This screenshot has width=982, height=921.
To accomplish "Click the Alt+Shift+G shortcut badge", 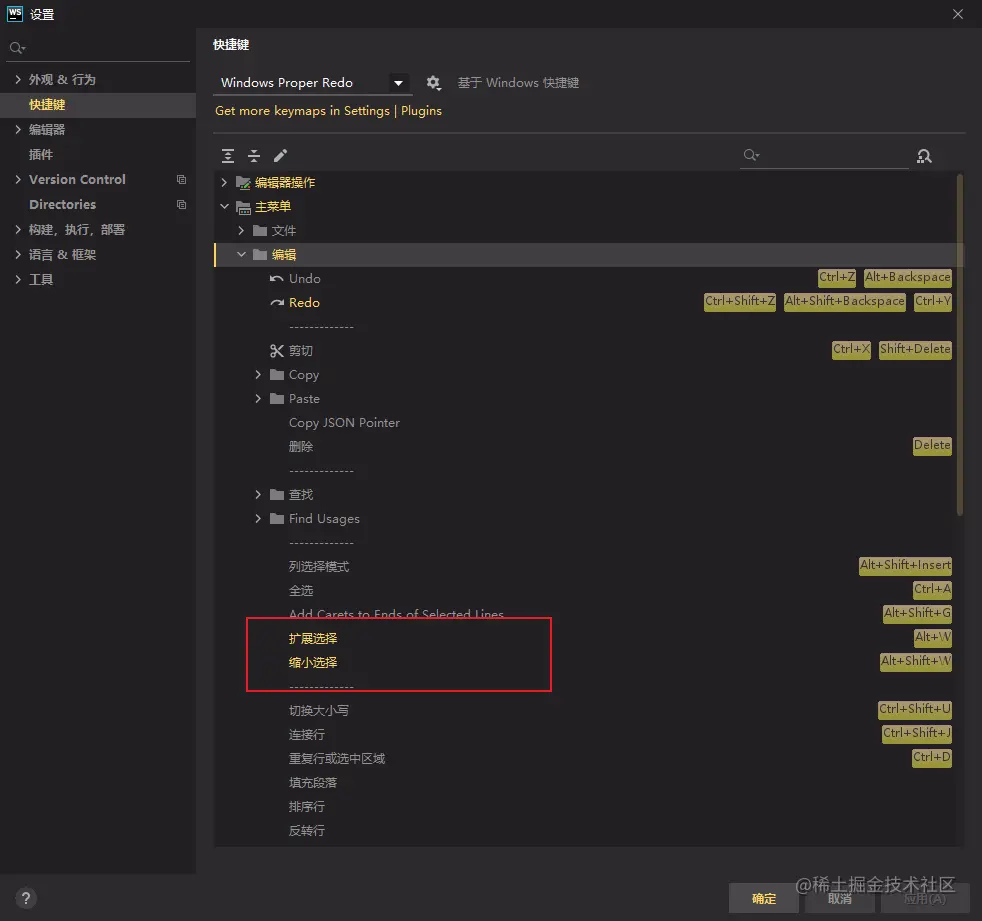I will [917, 614].
